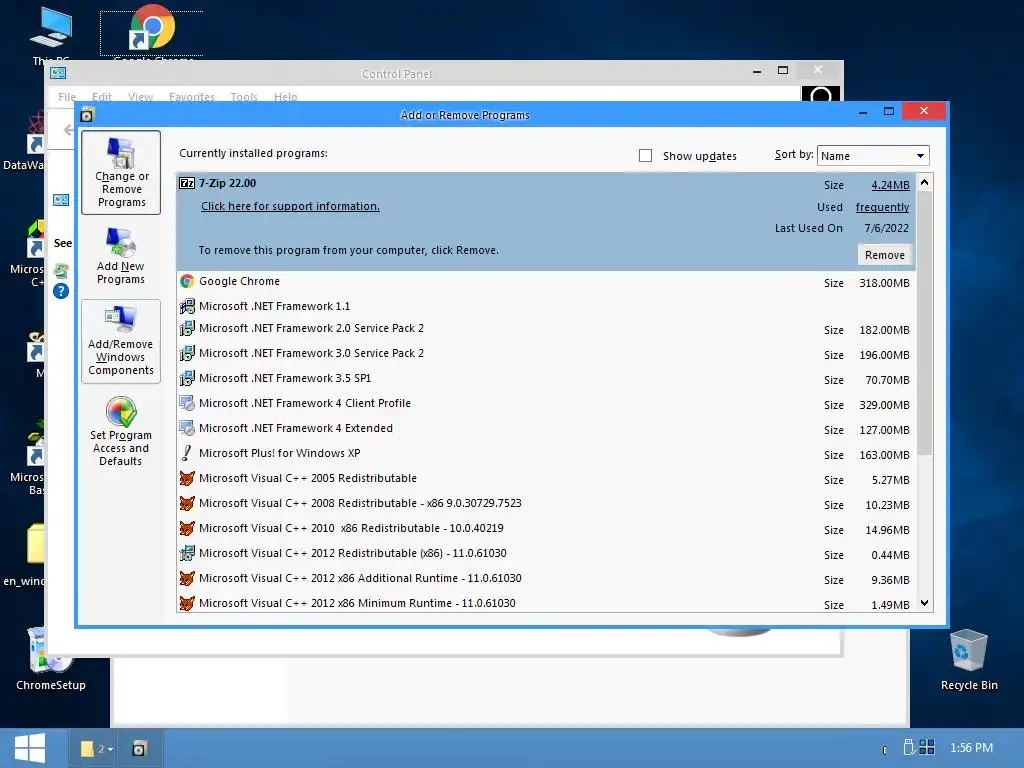Select 'Microsoft .NET Framework 4 Extended' entry
This screenshot has height=768, width=1024.
coord(296,428)
